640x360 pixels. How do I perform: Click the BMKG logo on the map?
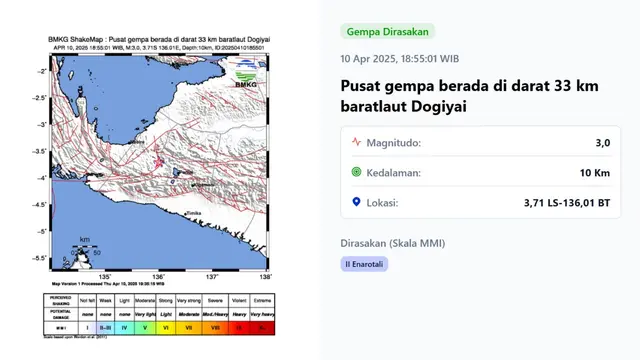click(246, 73)
